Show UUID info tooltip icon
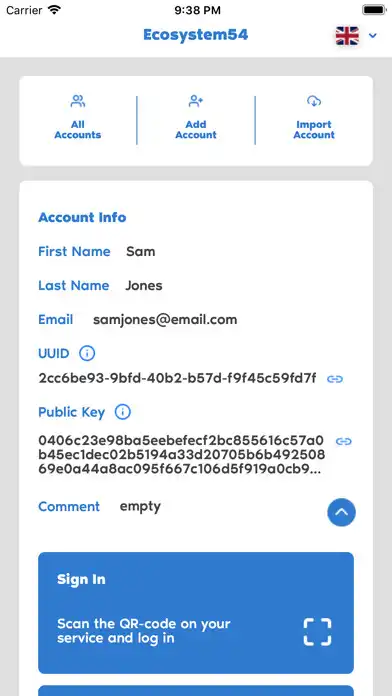Viewport: 392px width, 696px height. (x=87, y=353)
